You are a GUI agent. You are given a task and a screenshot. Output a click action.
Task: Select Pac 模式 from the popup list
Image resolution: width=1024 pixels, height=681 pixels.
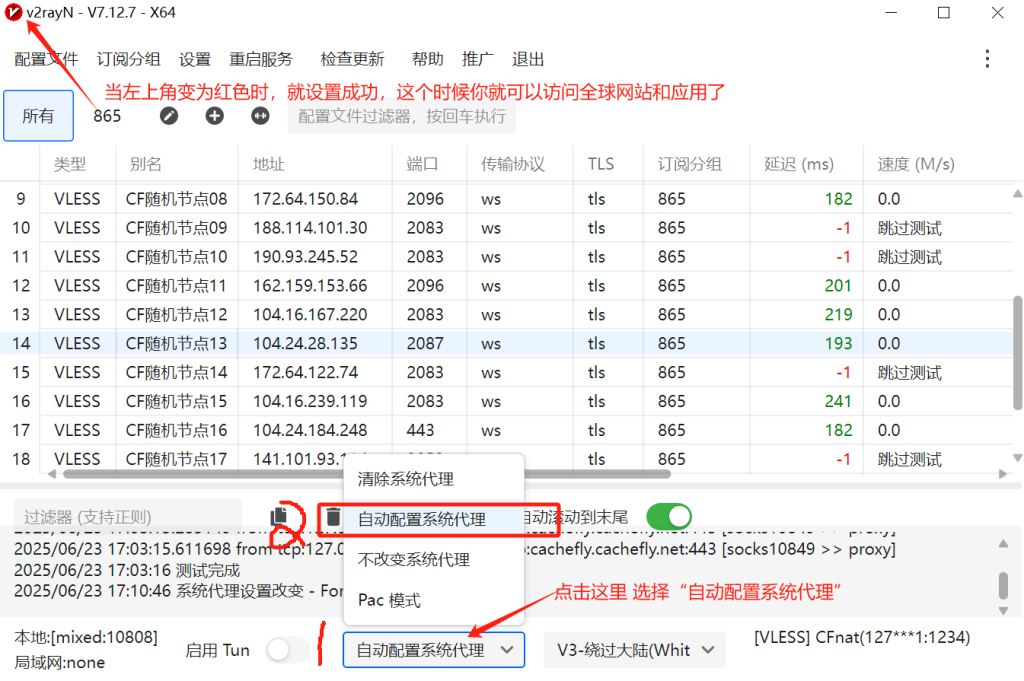tap(434, 600)
